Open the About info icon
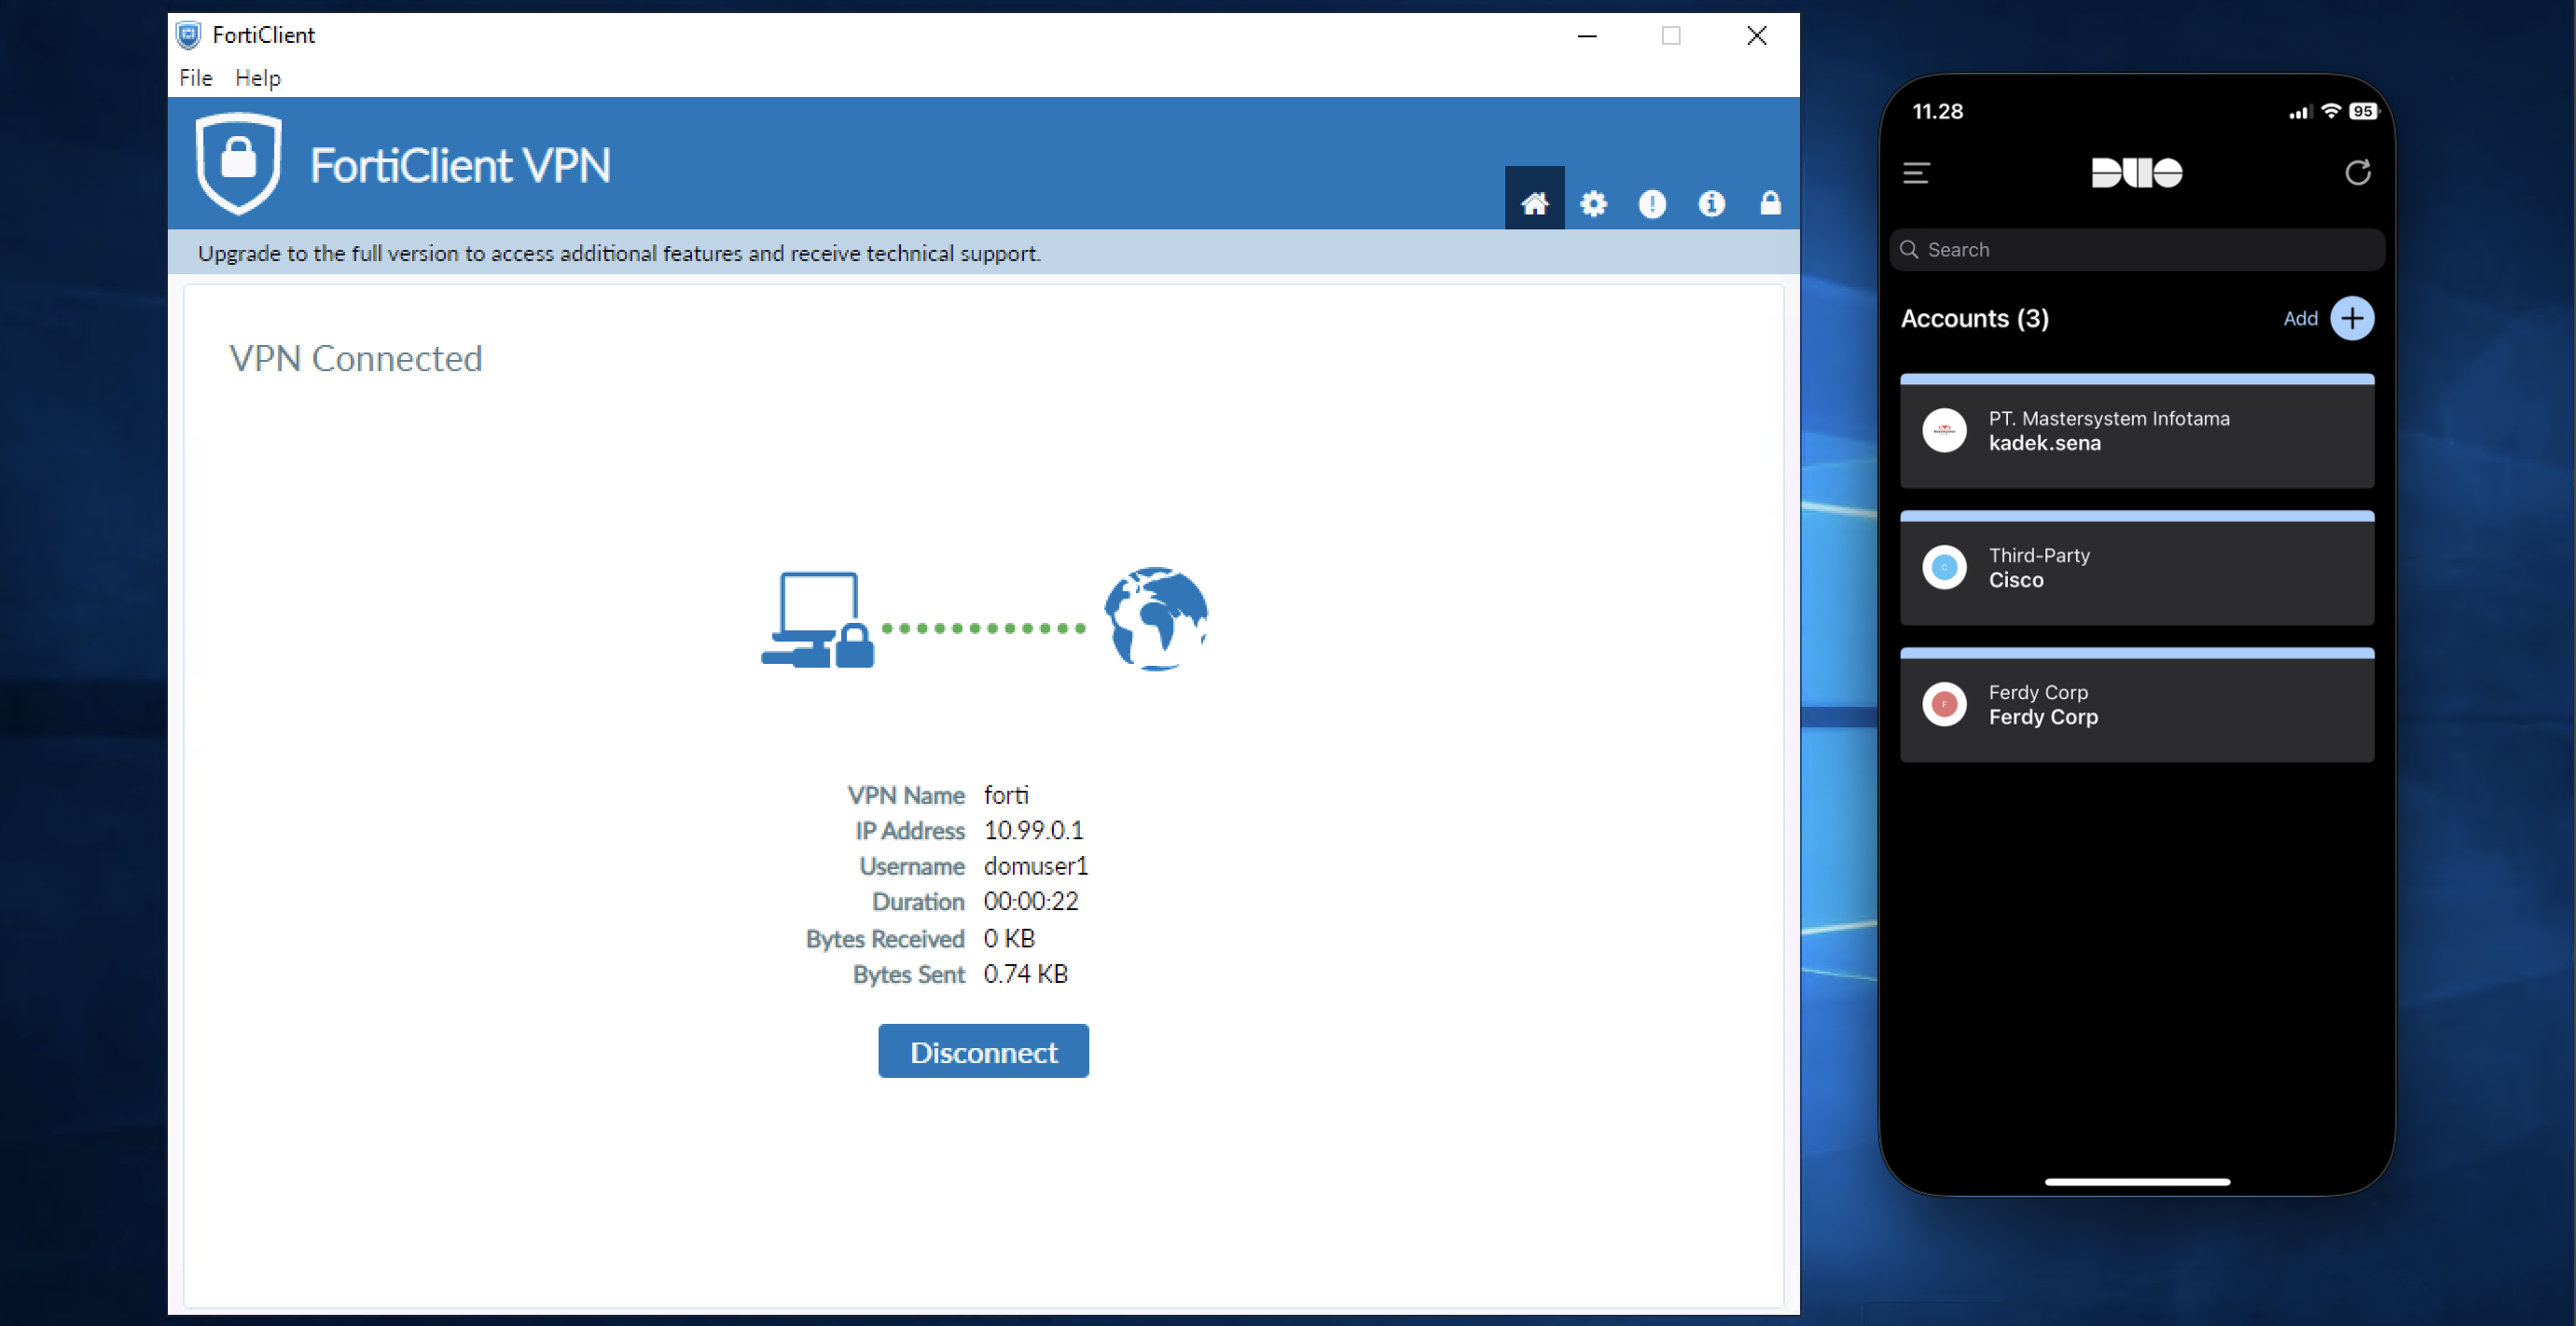The width and height of the screenshot is (2576, 1326). 1711,204
